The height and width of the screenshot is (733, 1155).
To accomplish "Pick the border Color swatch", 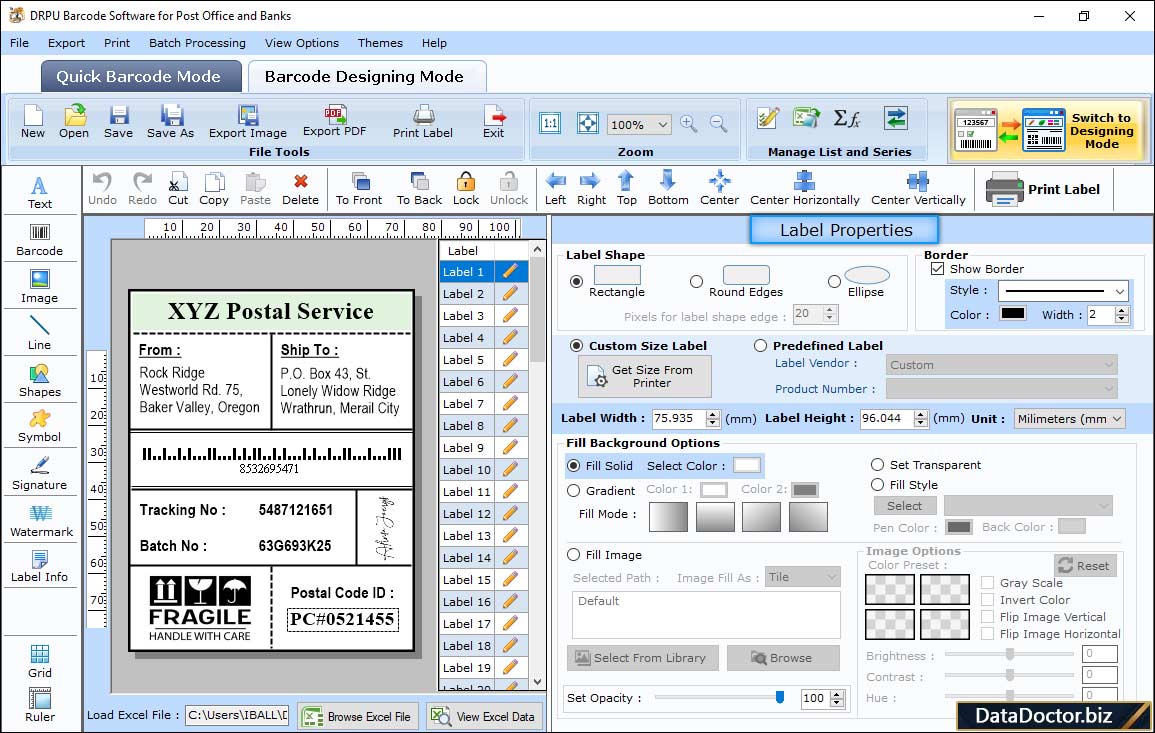I will 1012,314.
